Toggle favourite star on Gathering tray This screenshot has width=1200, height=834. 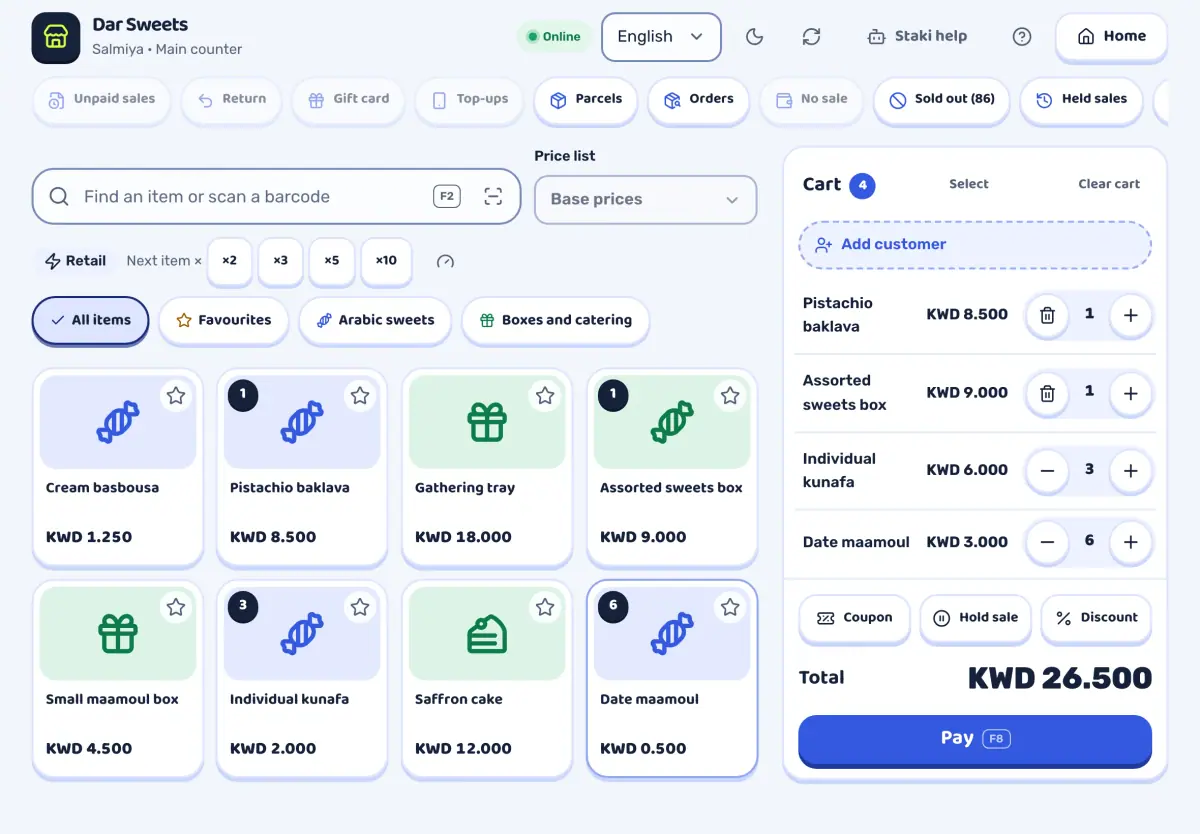pyautogui.click(x=545, y=396)
